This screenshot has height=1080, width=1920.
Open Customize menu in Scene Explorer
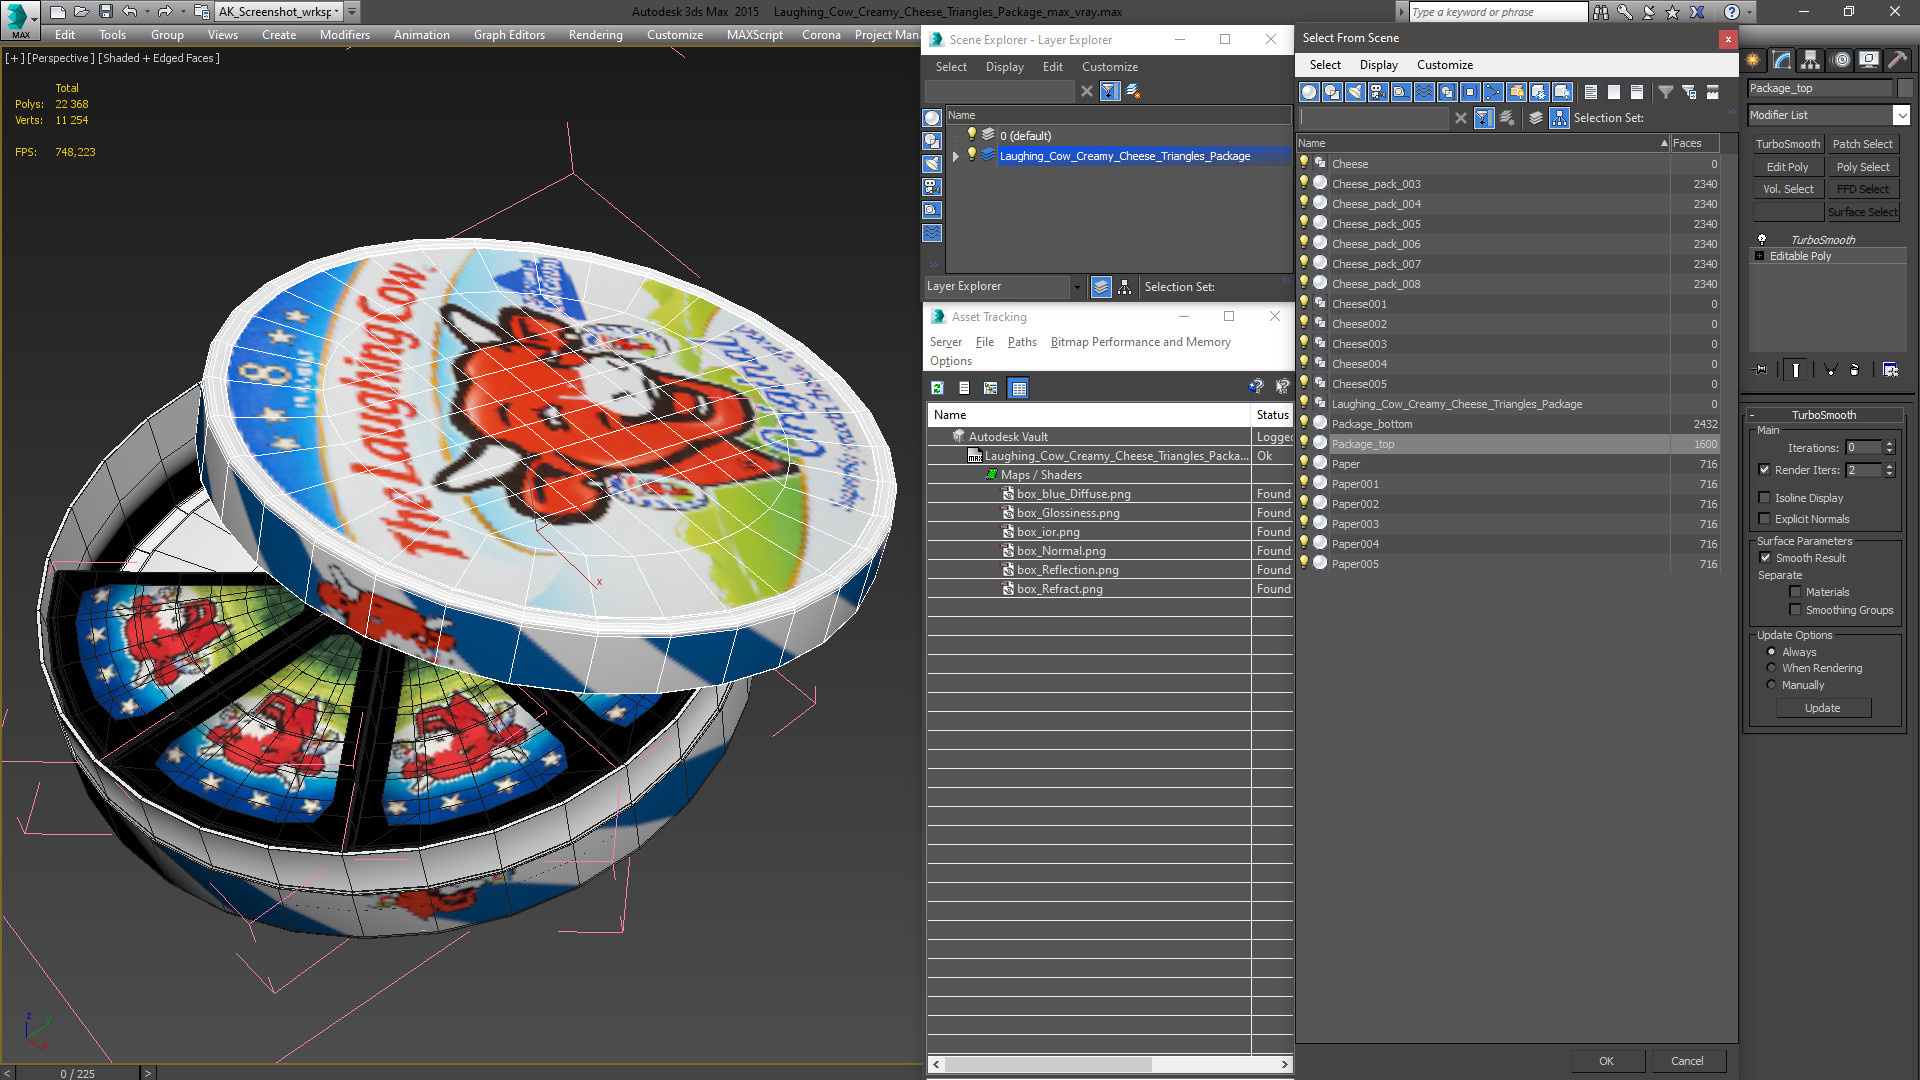coord(1109,67)
